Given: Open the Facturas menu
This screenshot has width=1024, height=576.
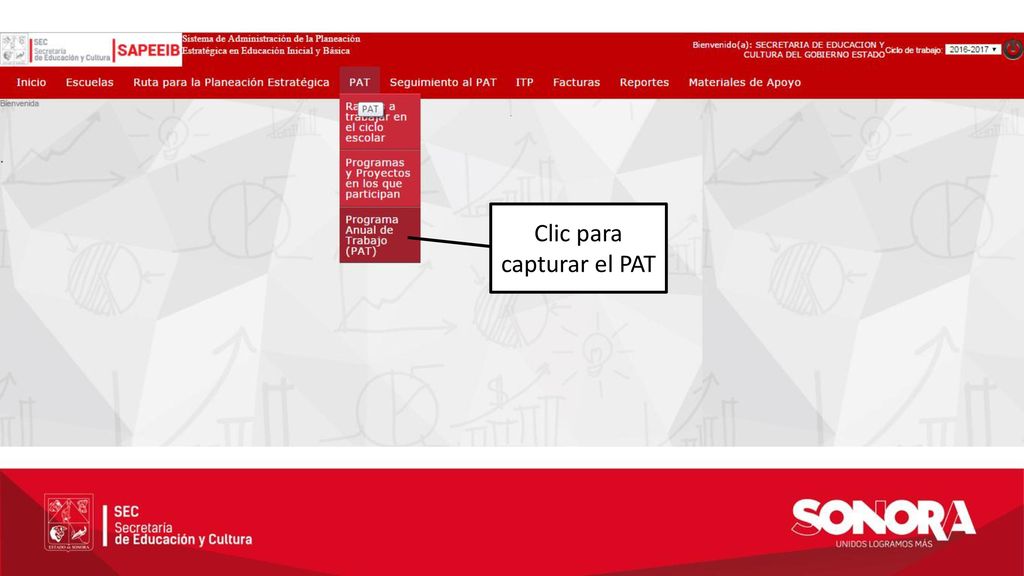Looking at the screenshot, I should [576, 82].
